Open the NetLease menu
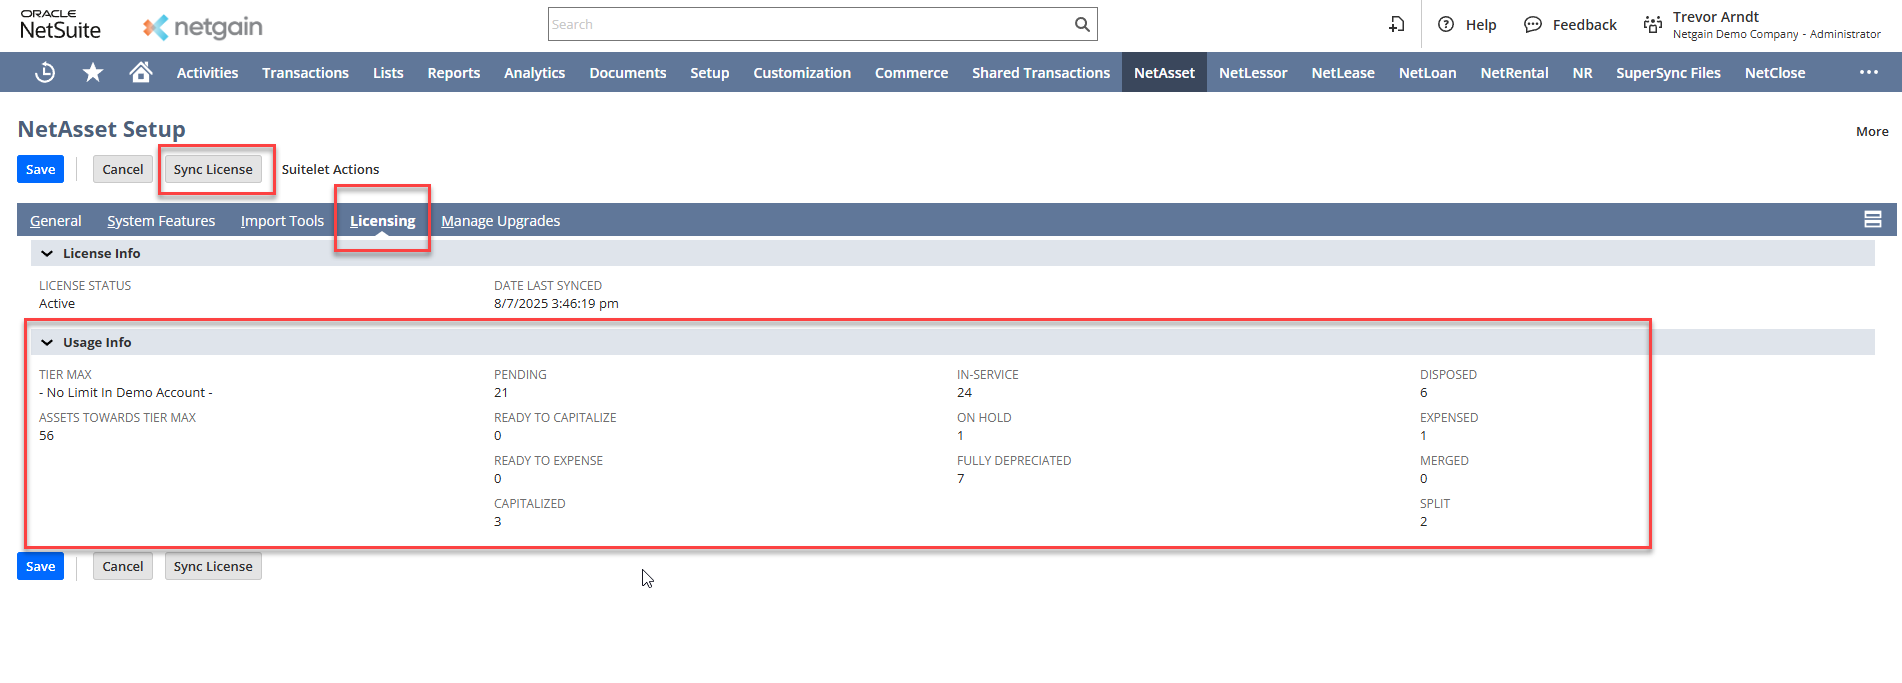The width and height of the screenshot is (1902, 683). 1343,72
